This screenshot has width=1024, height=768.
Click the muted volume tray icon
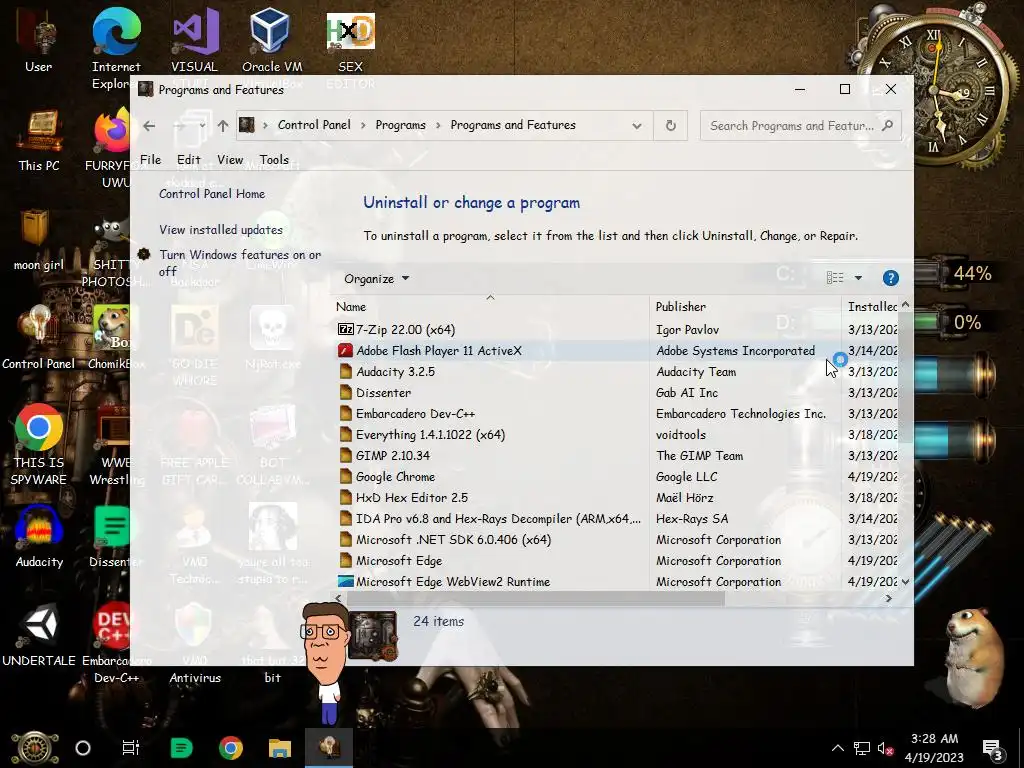click(x=886, y=748)
